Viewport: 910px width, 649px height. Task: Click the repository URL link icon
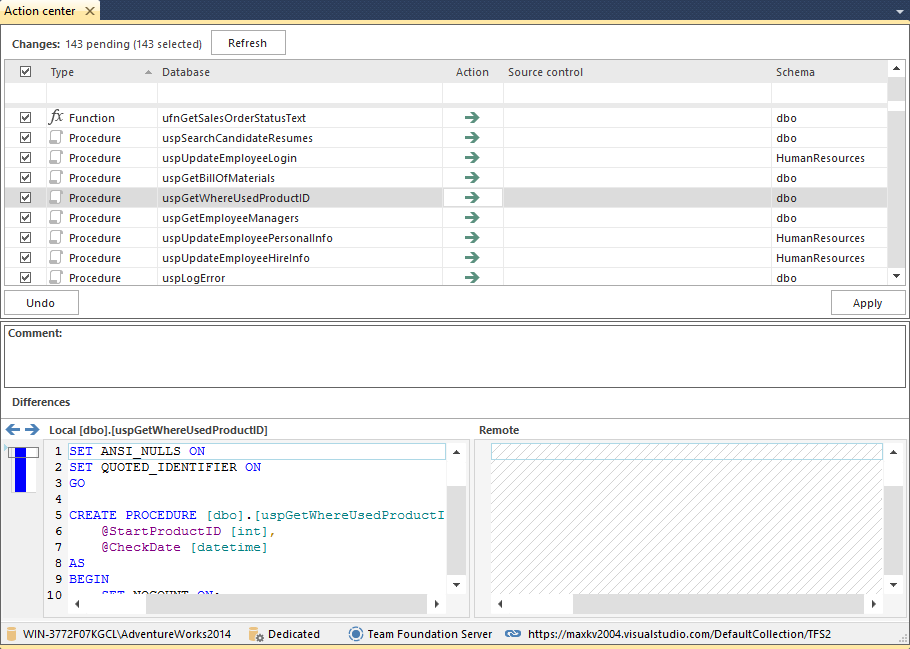tap(513, 634)
